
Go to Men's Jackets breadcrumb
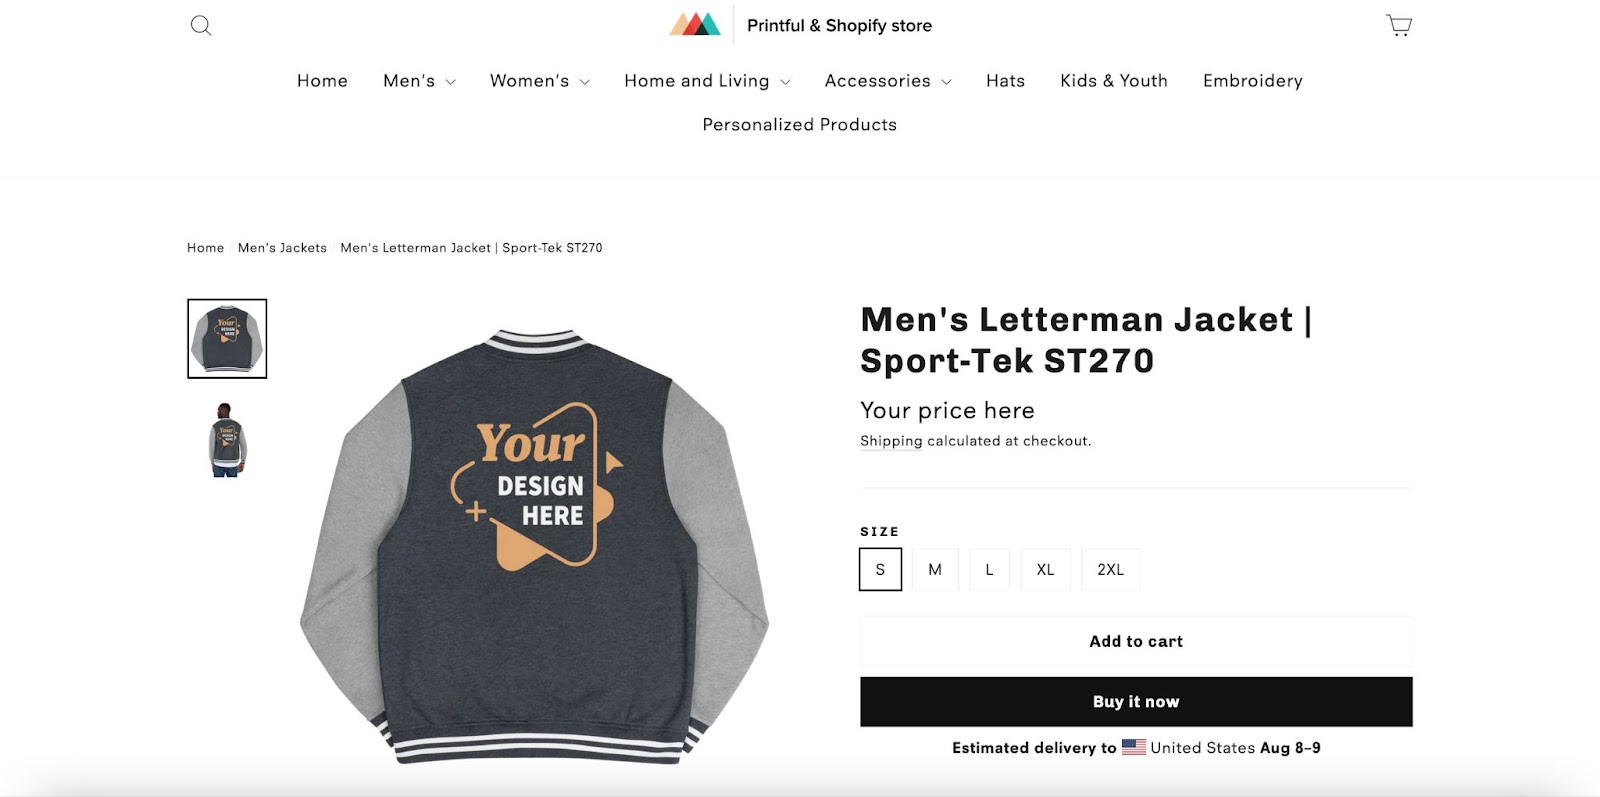tap(282, 248)
